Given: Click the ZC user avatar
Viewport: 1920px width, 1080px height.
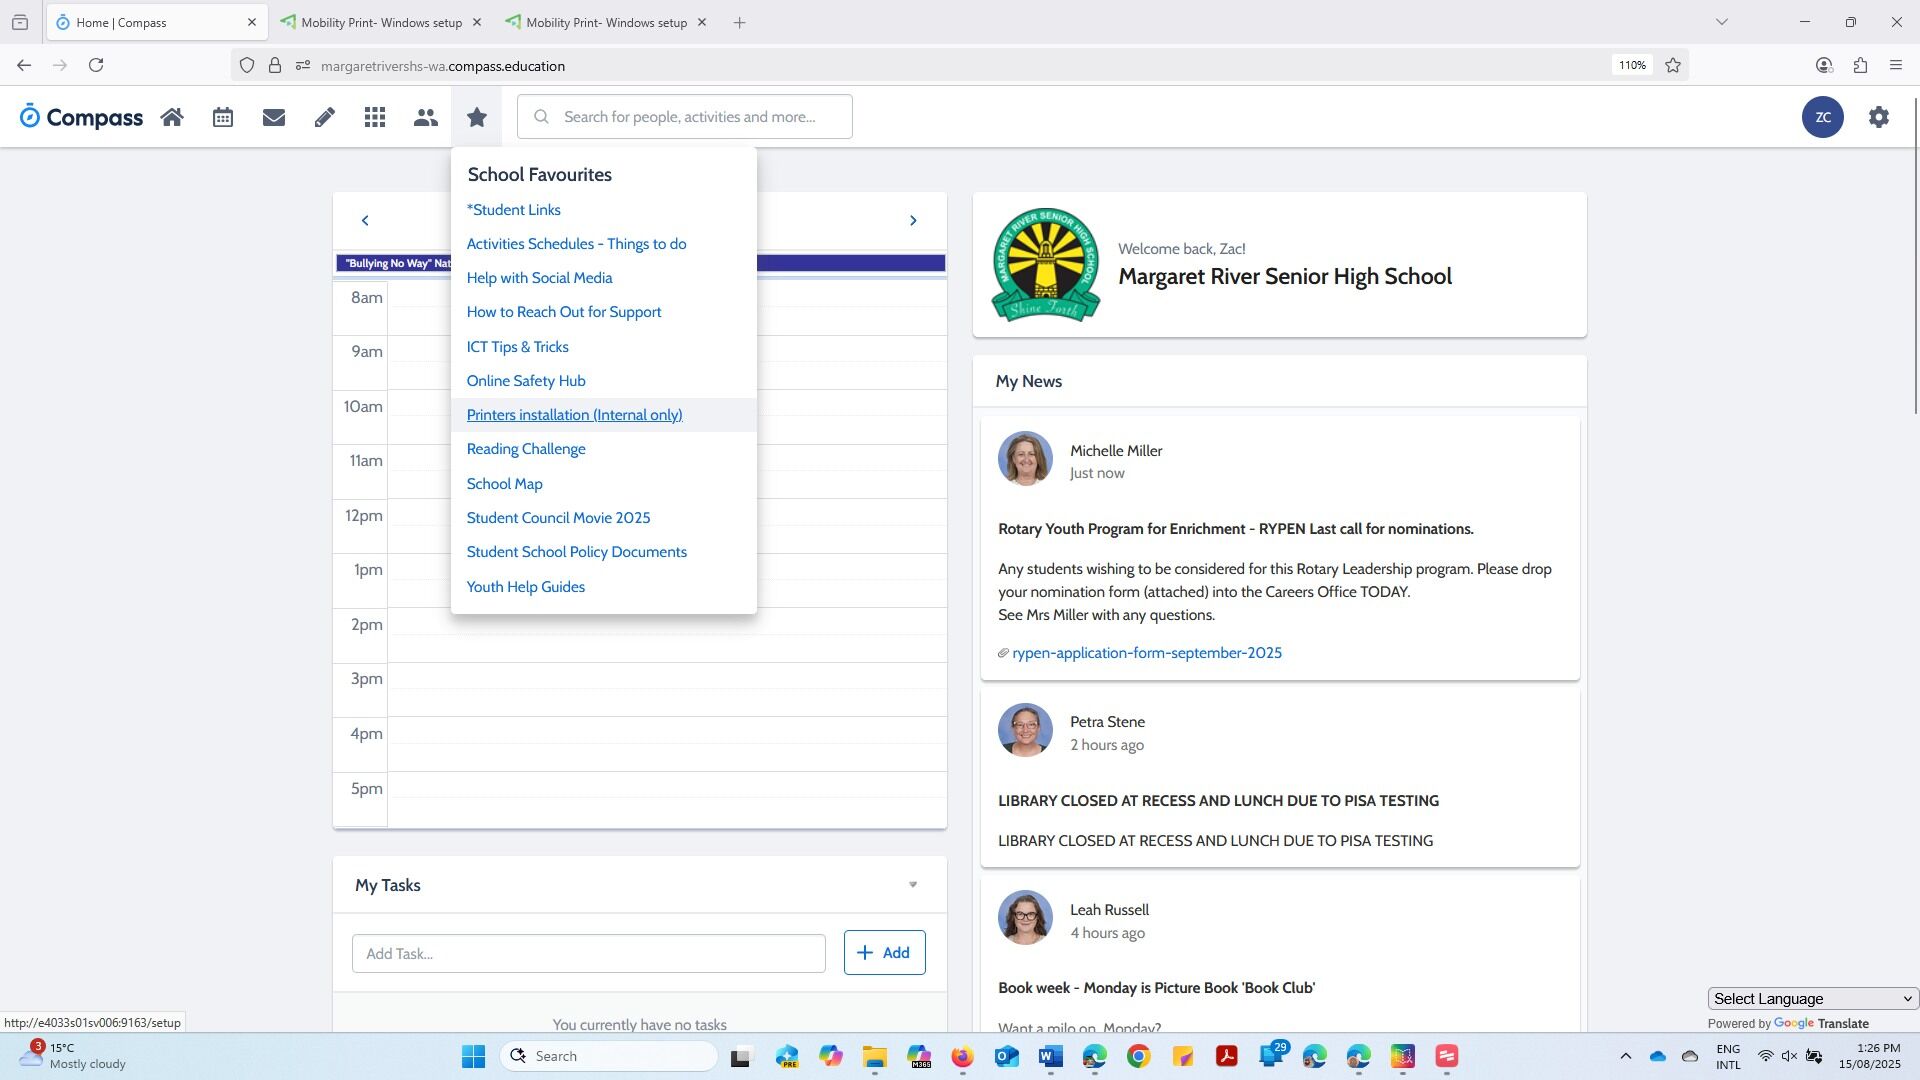Looking at the screenshot, I should click(1823, 117).
